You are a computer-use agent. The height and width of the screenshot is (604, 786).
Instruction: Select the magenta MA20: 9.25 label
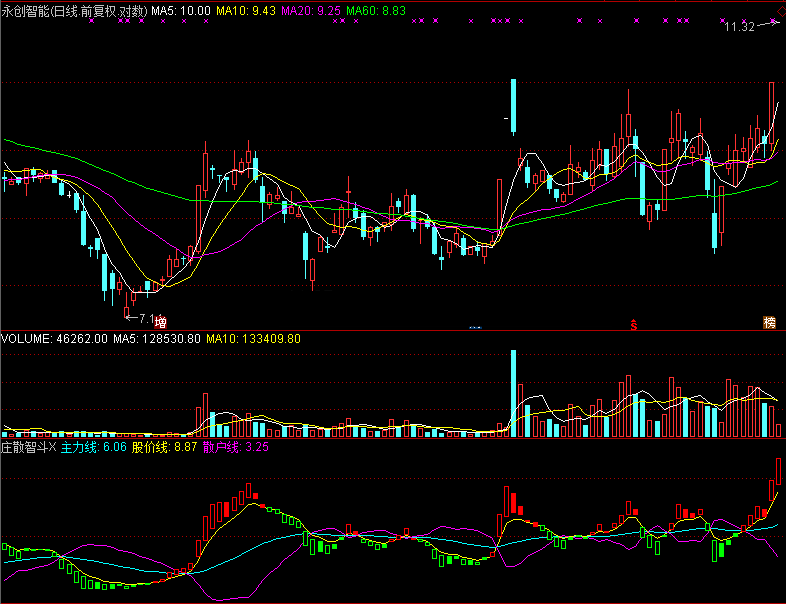[x=311, y=11]
